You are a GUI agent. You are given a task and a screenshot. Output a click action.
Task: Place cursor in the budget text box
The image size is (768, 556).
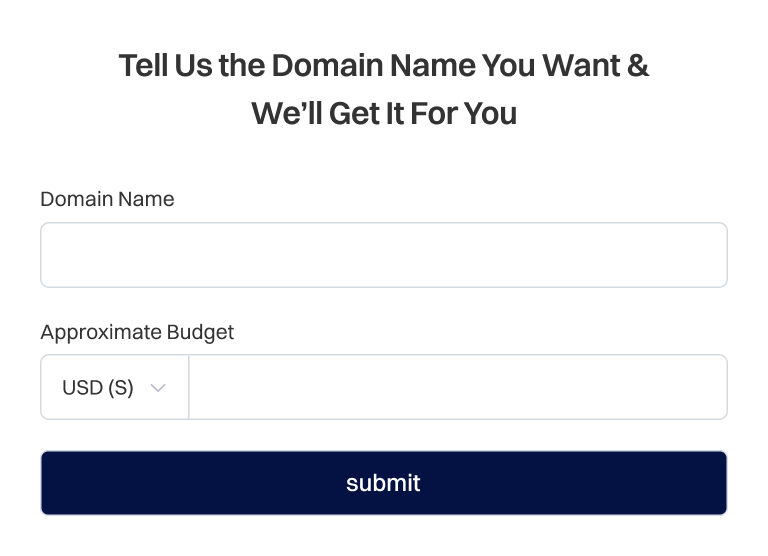coord(457,388)
